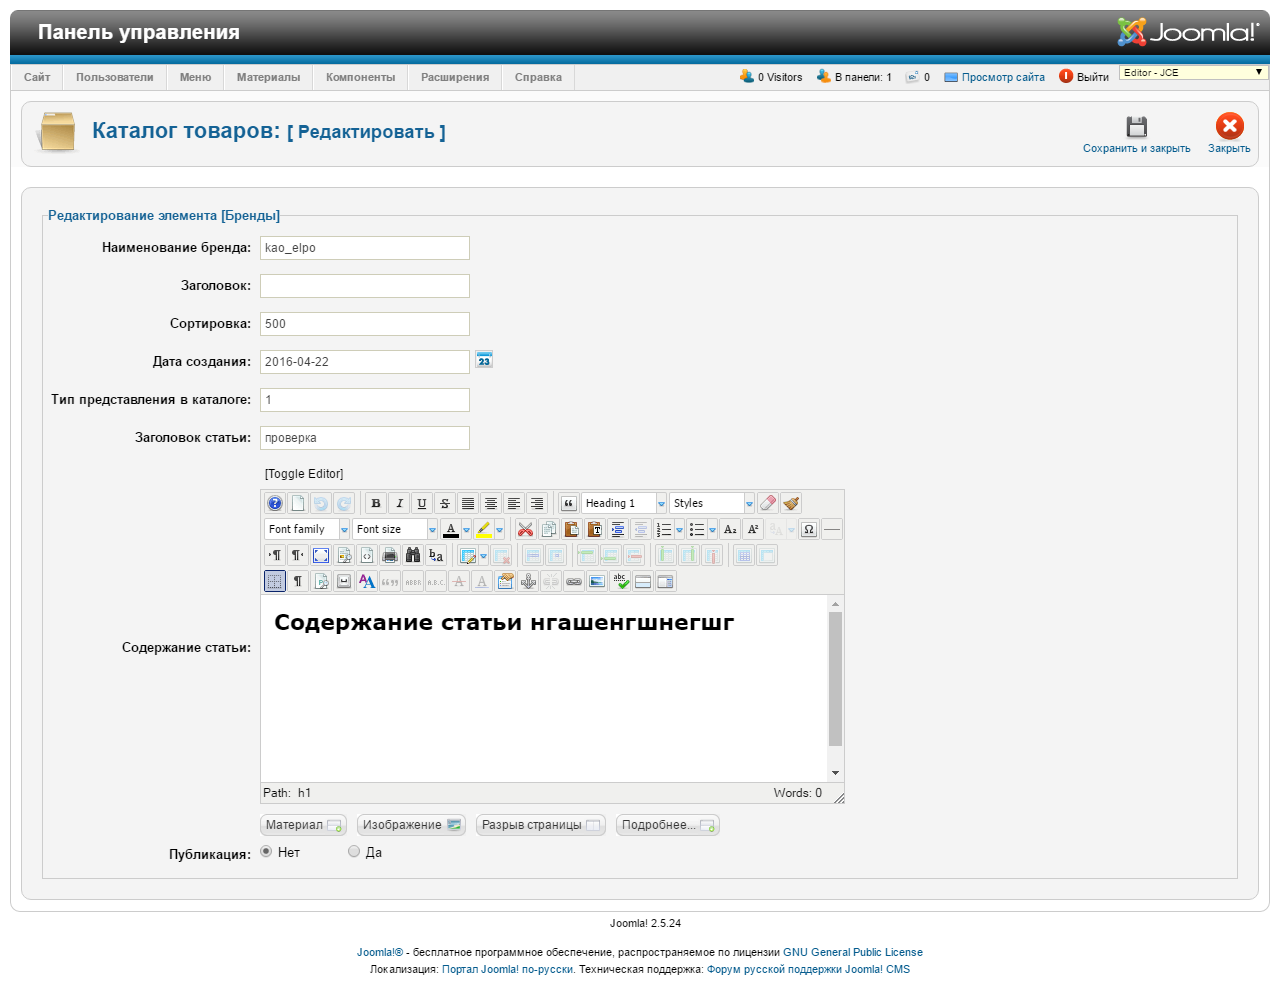Center-align text in the editor
The height and width of the screenshot is (999, 1280).
(x=491, y=503)
